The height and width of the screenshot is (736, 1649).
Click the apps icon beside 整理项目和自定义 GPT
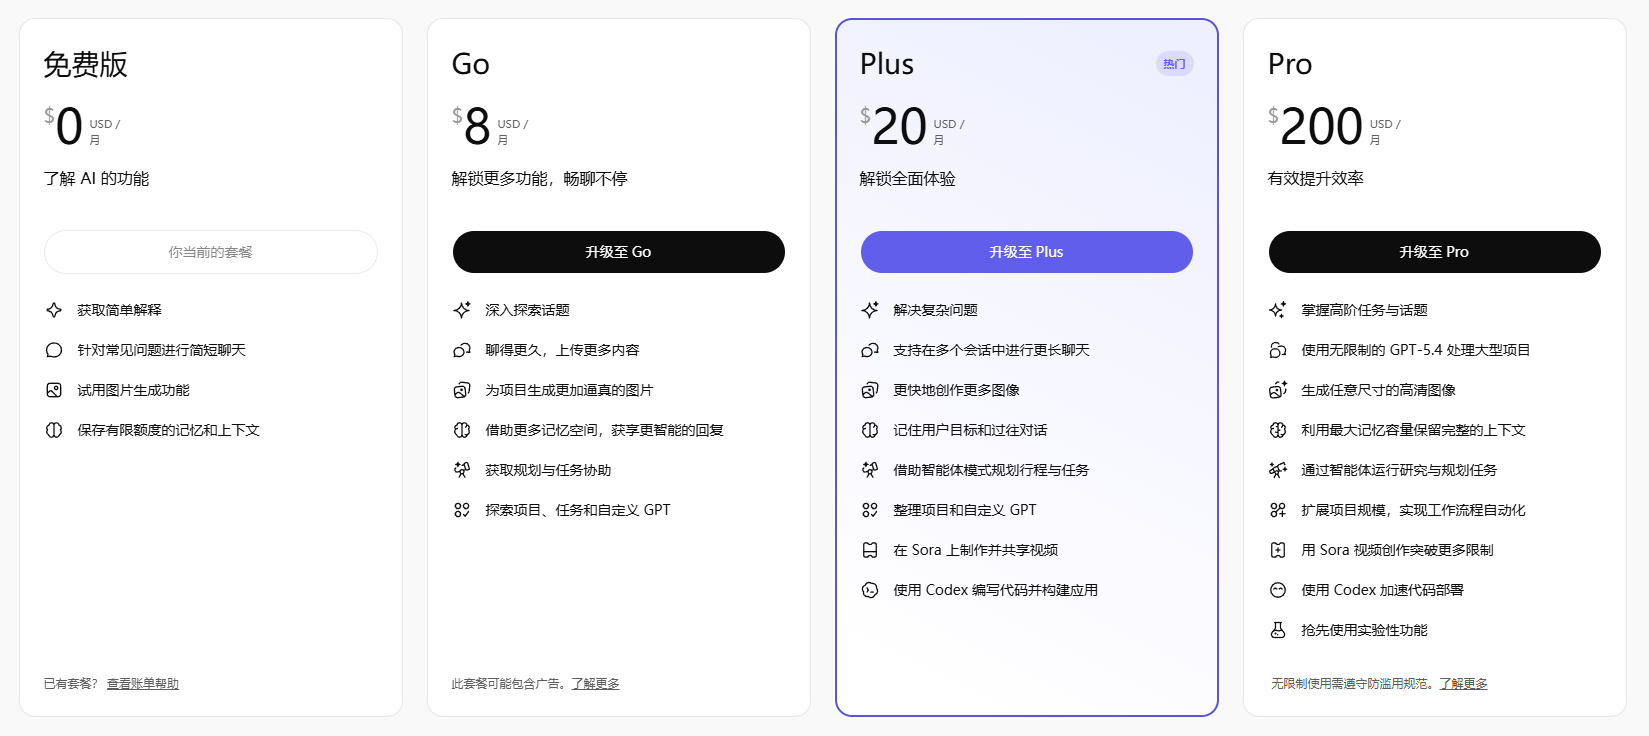[x=870, y=510]
